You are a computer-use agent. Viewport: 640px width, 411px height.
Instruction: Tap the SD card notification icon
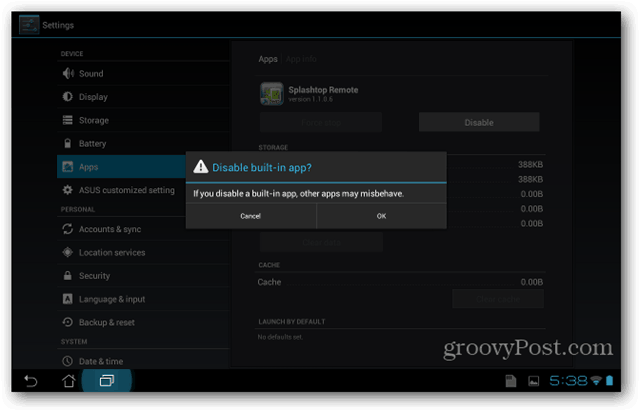click(511, 381)
